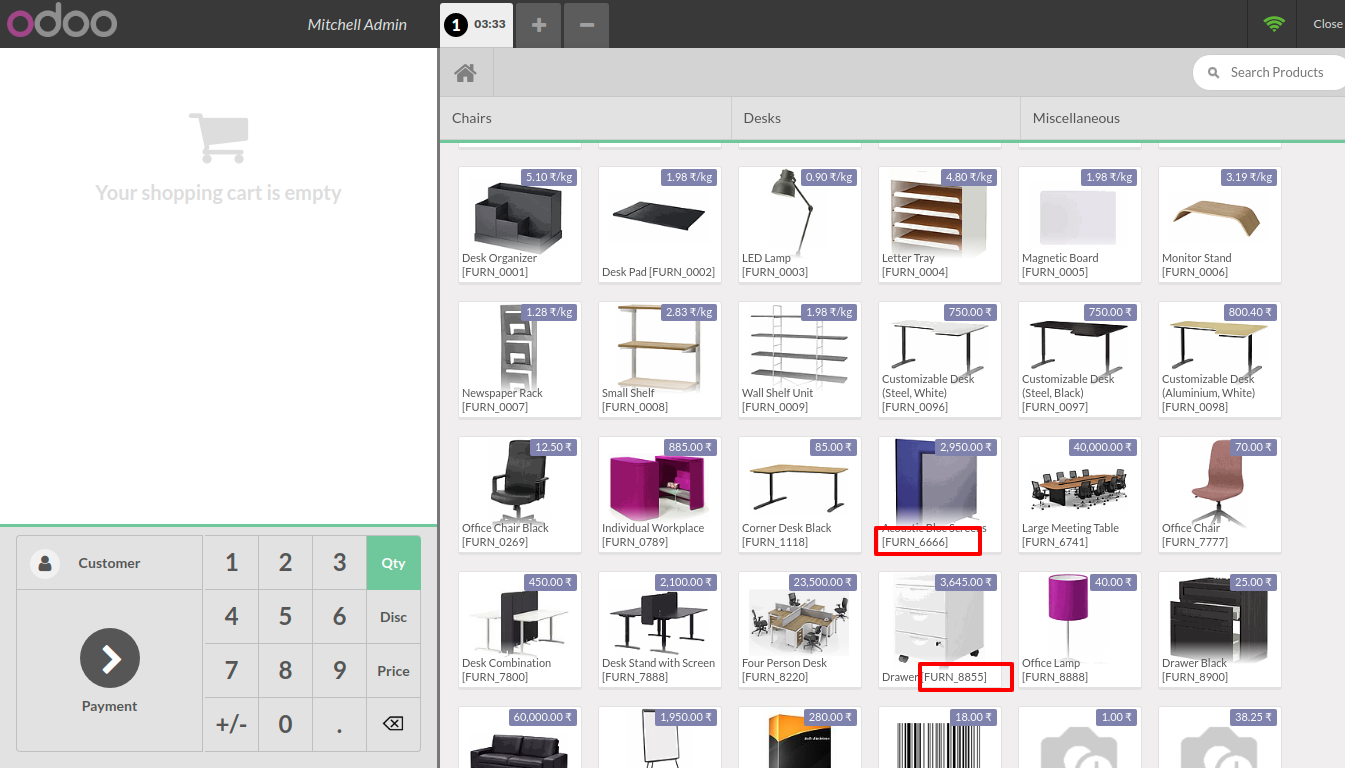
Task: Tap numpad key 2
Action: pyautogui.click(x=286, y=563)
